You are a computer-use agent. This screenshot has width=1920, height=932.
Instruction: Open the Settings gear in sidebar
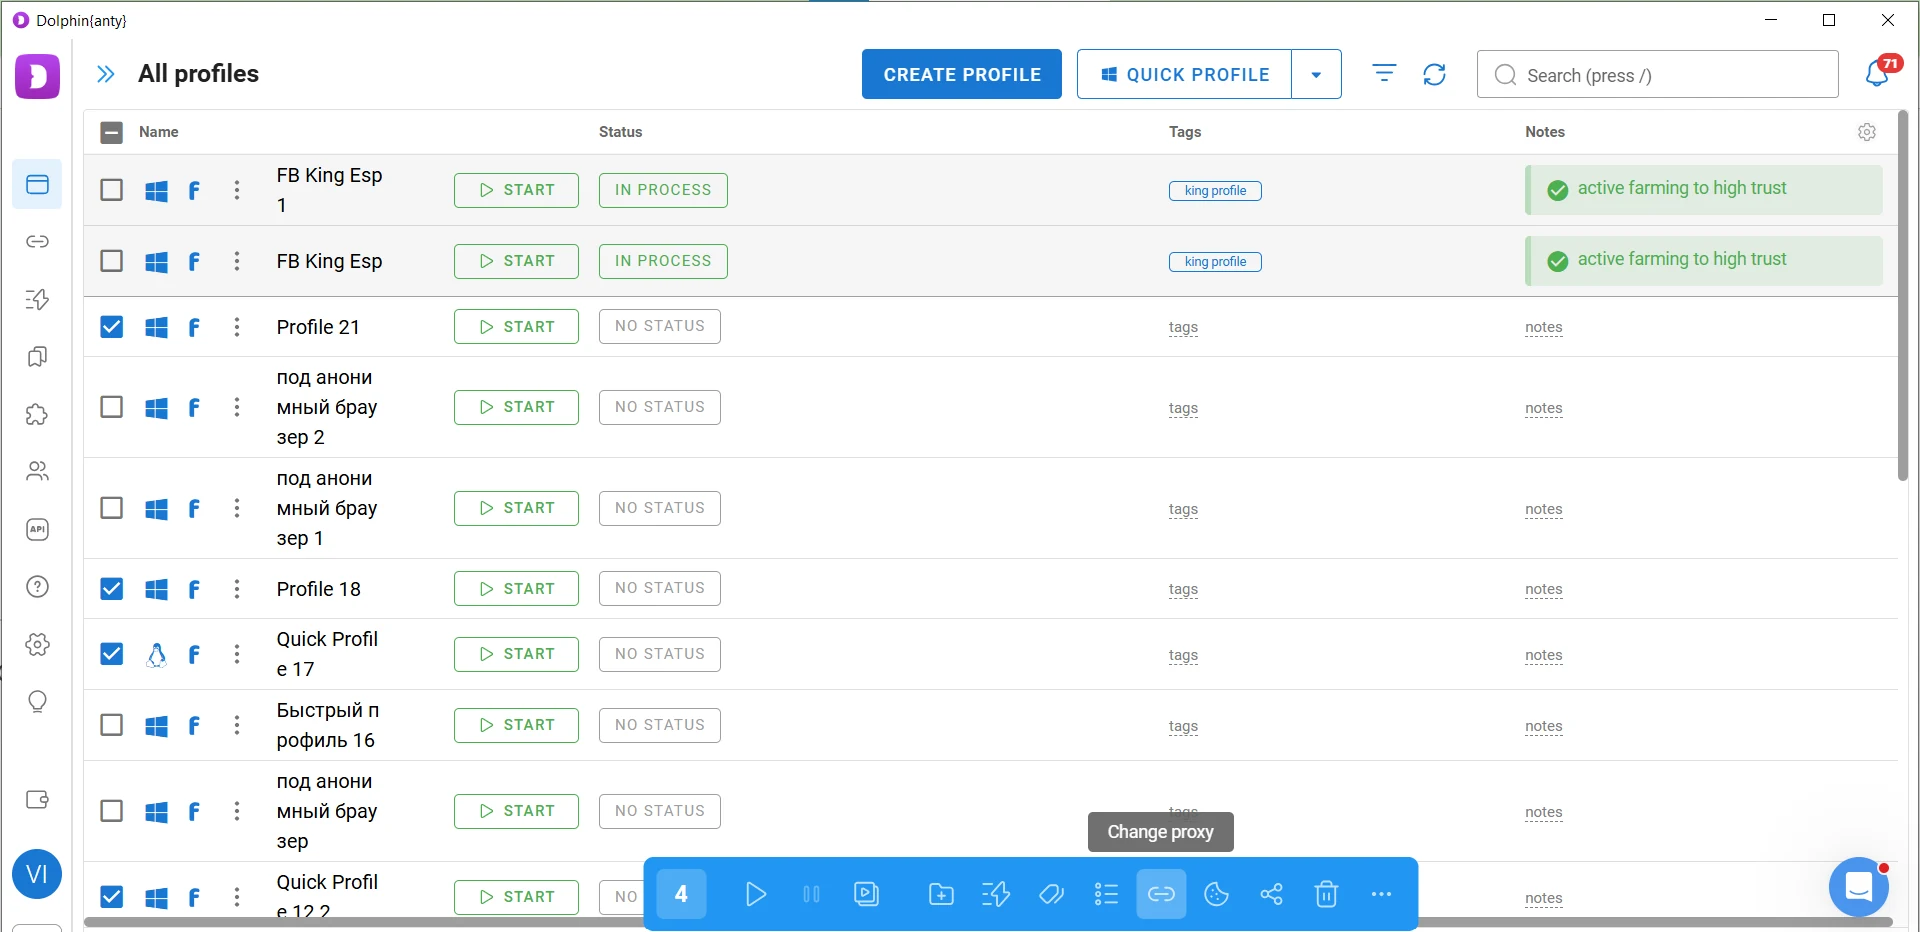click(37, 644)
